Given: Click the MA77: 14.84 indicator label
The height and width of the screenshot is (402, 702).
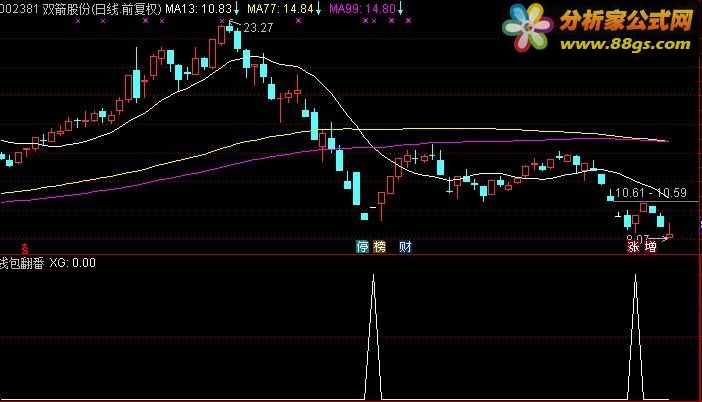Looking at the screenshot, I should tap(280, 9).
